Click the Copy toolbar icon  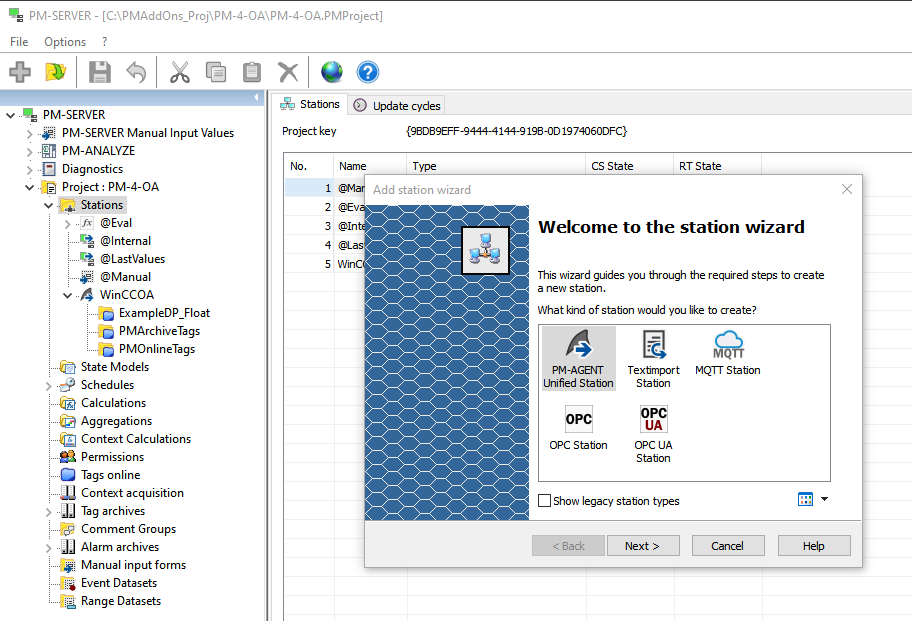coord(216,72)
